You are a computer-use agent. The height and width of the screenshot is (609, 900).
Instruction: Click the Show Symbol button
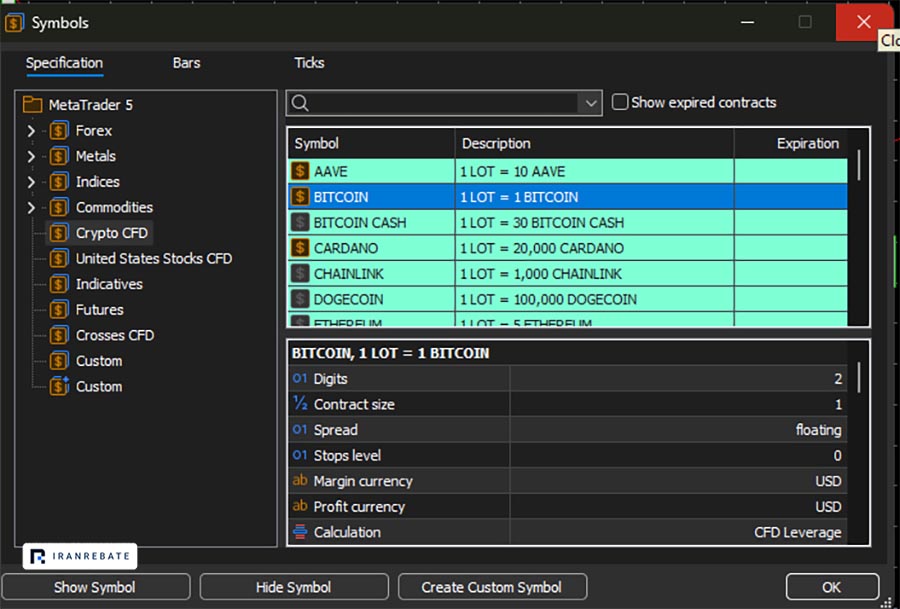point(95,587)
